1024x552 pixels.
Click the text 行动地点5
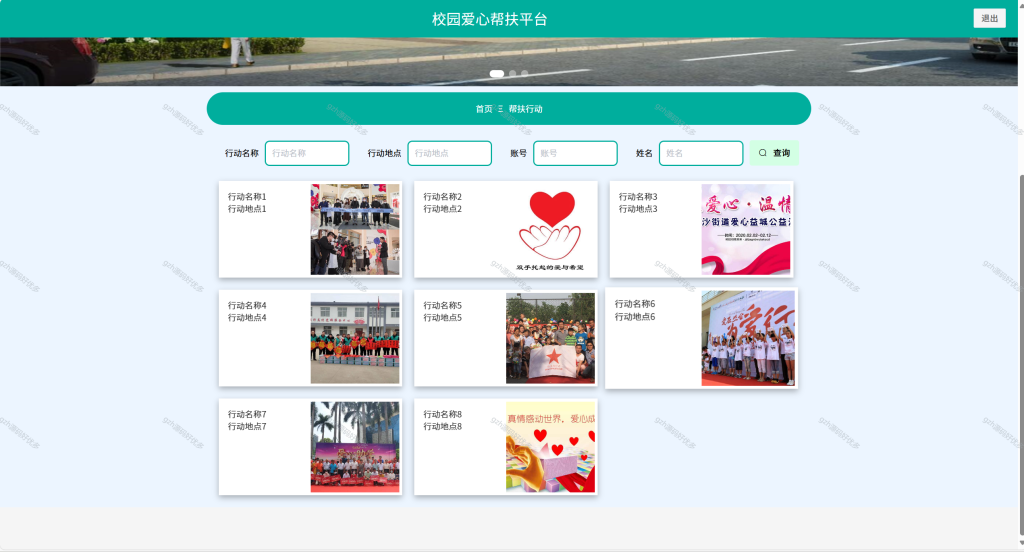click(442, 318)
